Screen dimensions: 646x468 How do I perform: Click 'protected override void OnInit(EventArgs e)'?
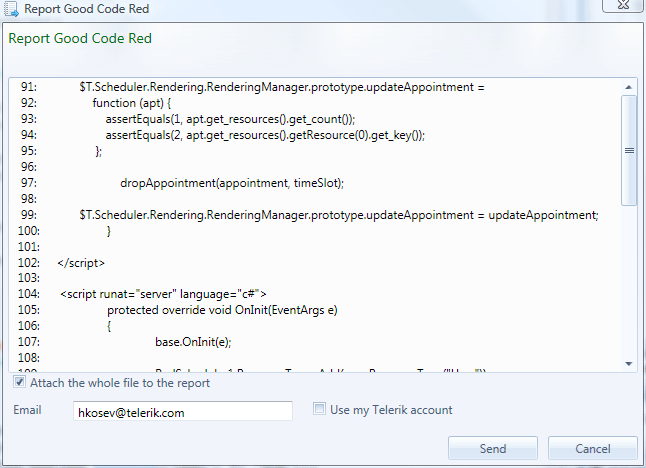pyautogui.click(x=222, y=310)
